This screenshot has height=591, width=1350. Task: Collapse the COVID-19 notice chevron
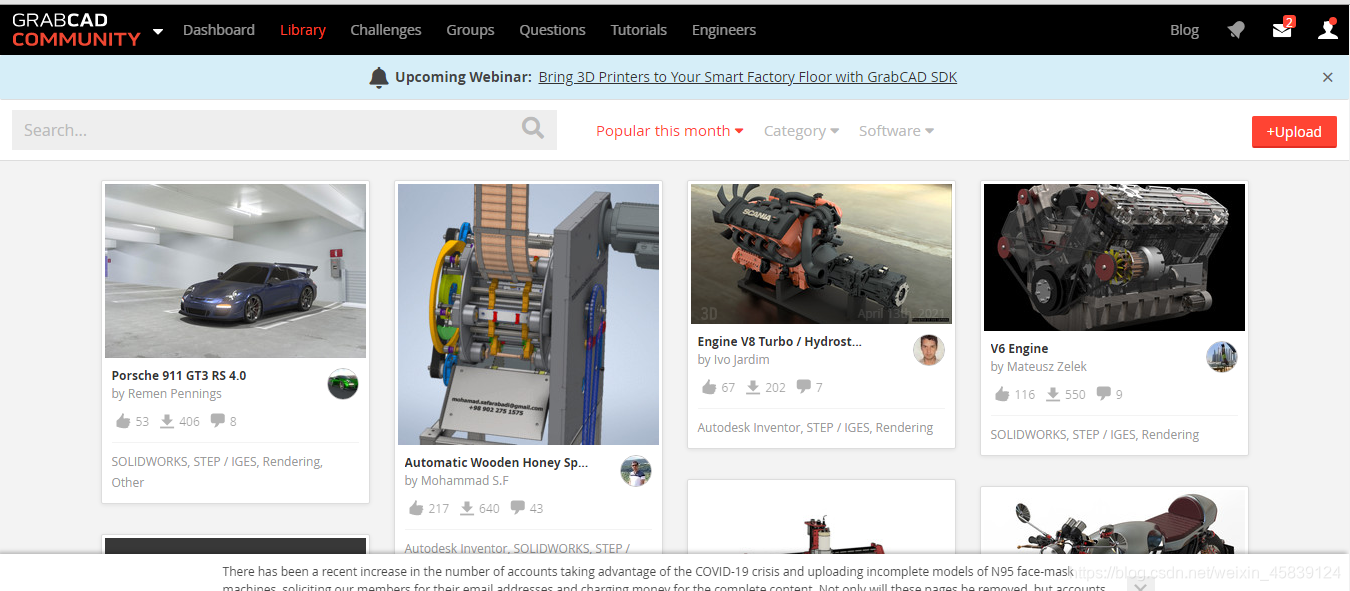1138,583
